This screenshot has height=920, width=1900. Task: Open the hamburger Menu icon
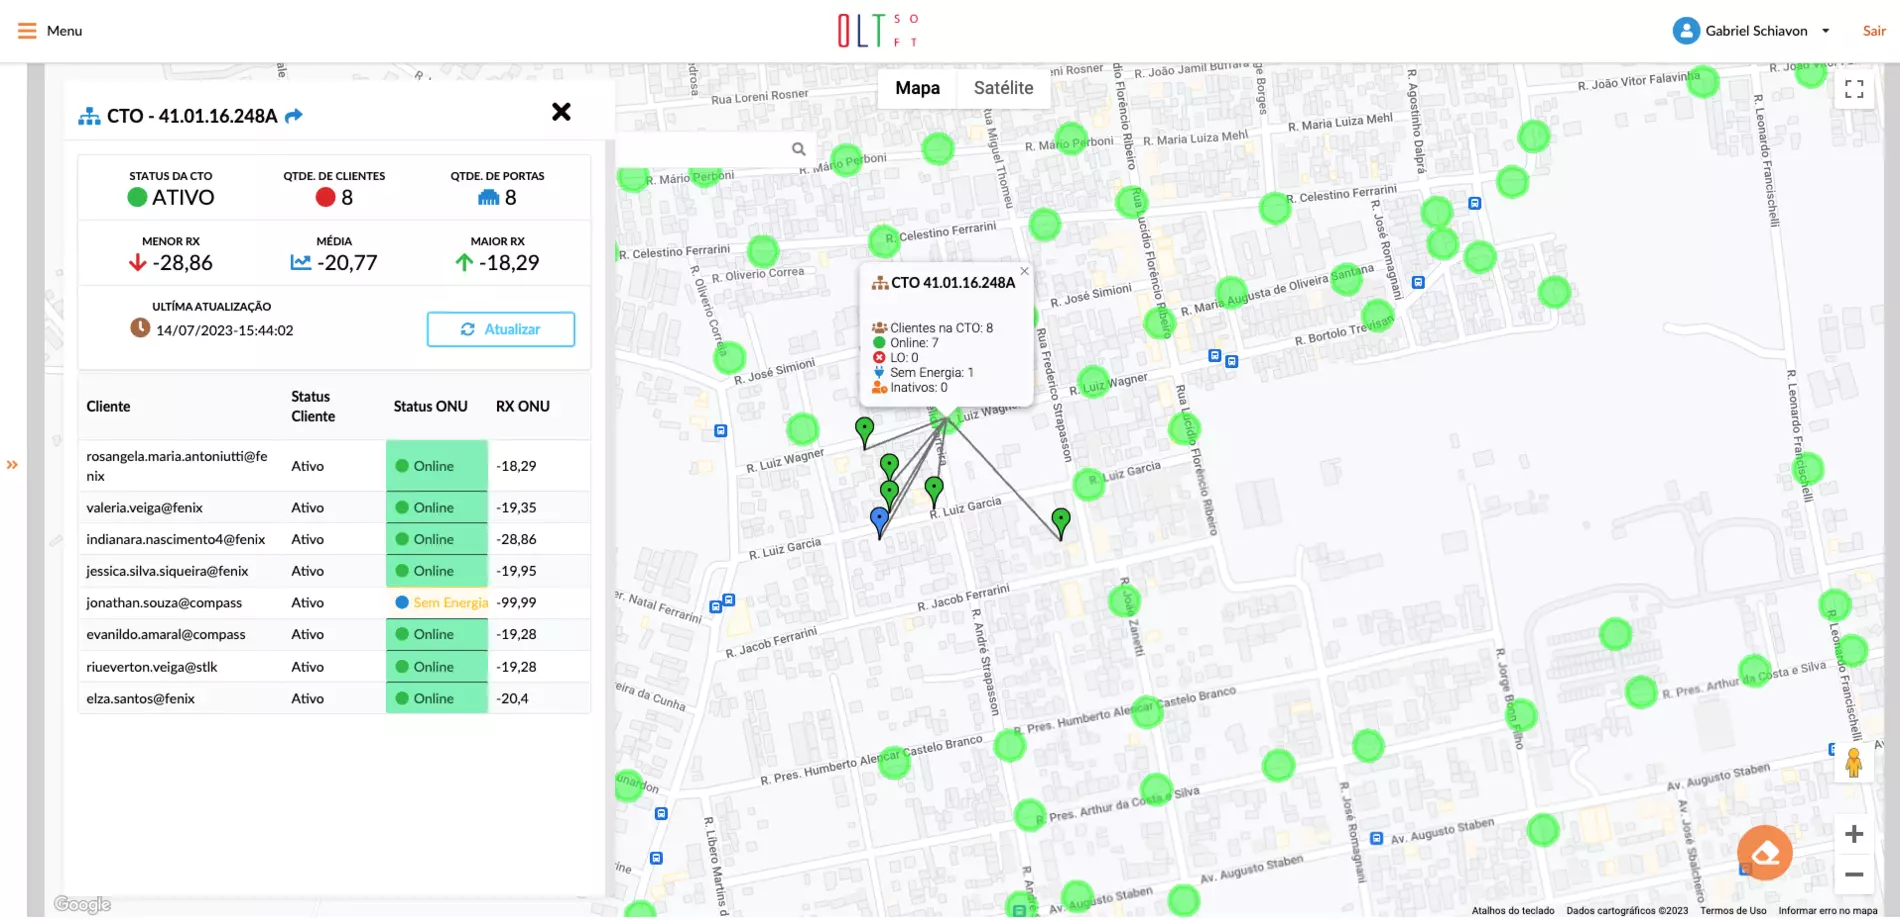tap(27, 31)
